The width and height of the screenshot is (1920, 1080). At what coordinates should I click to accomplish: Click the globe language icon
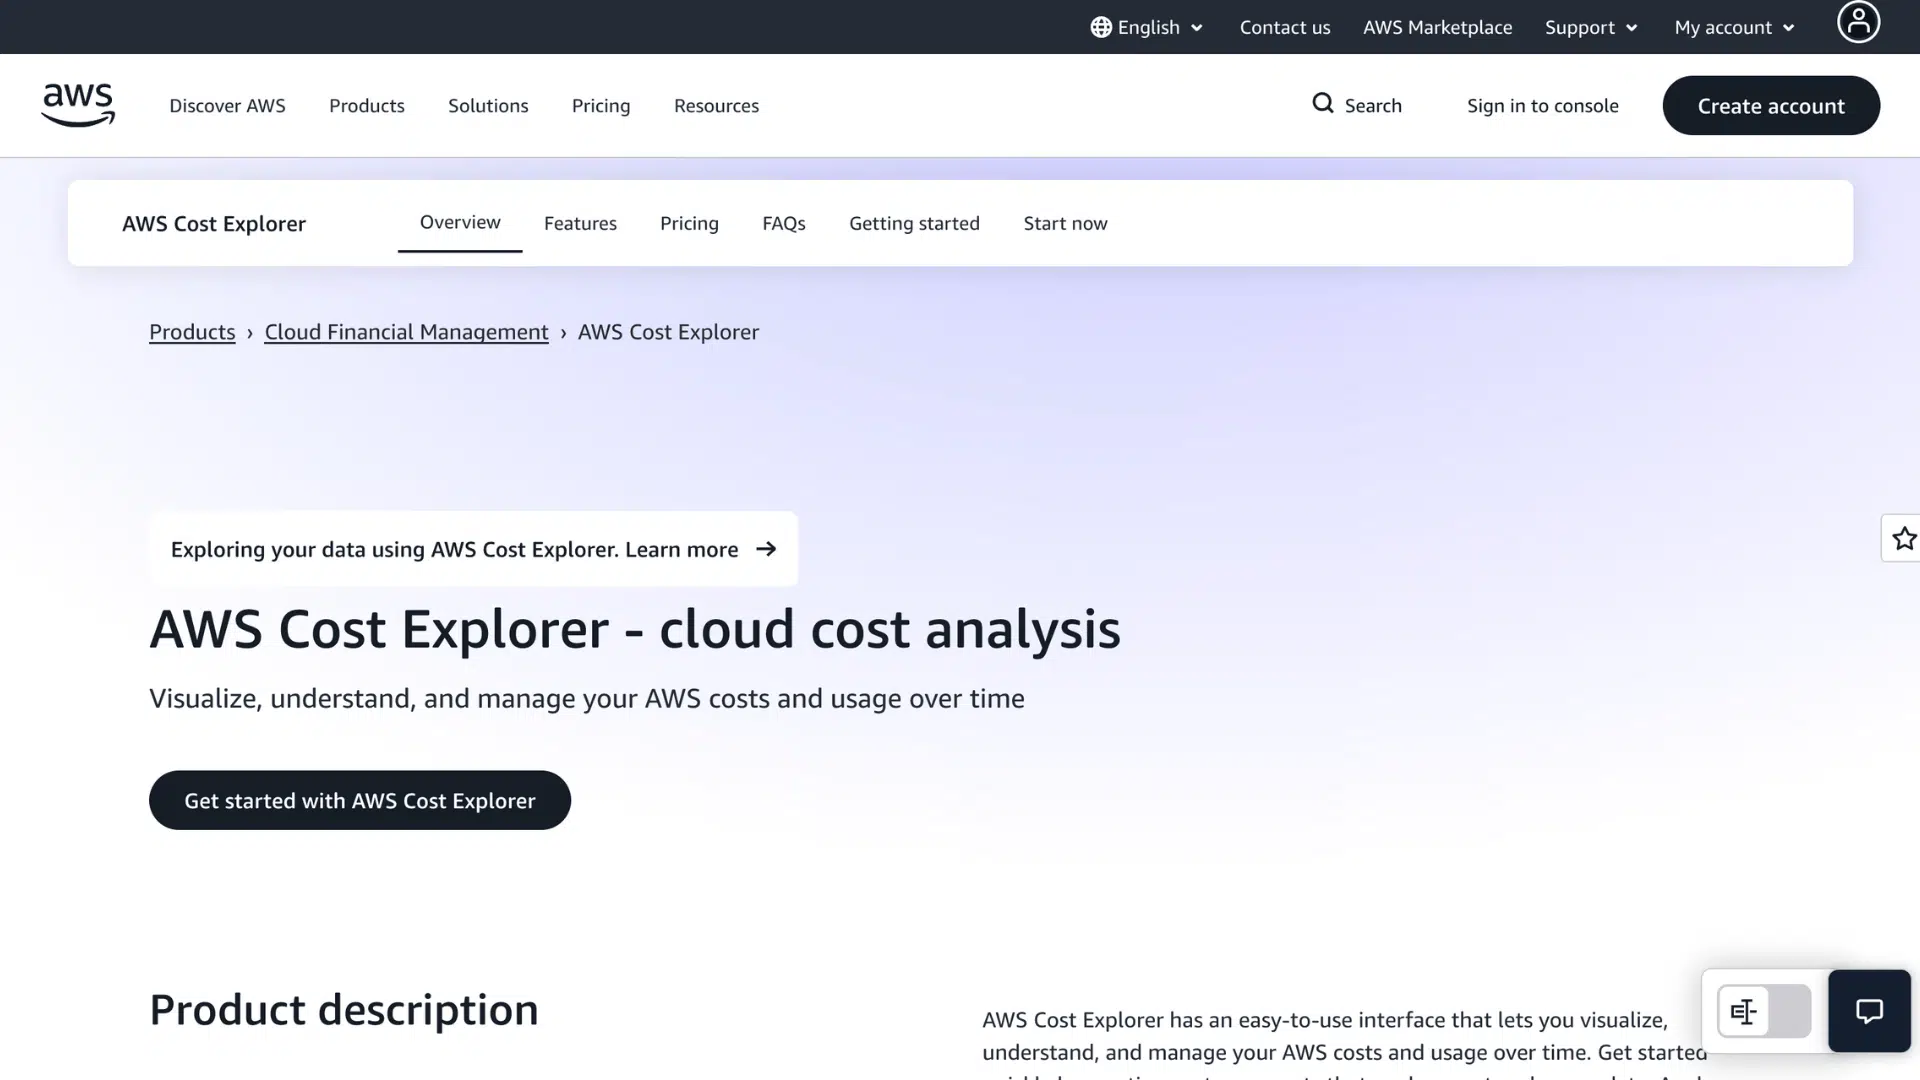(x=1101, y=27)
